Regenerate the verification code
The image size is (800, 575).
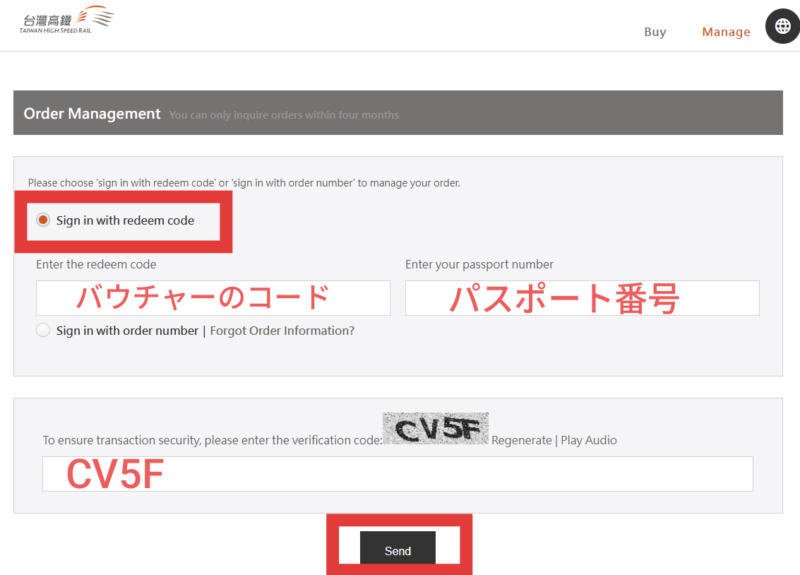521,440
